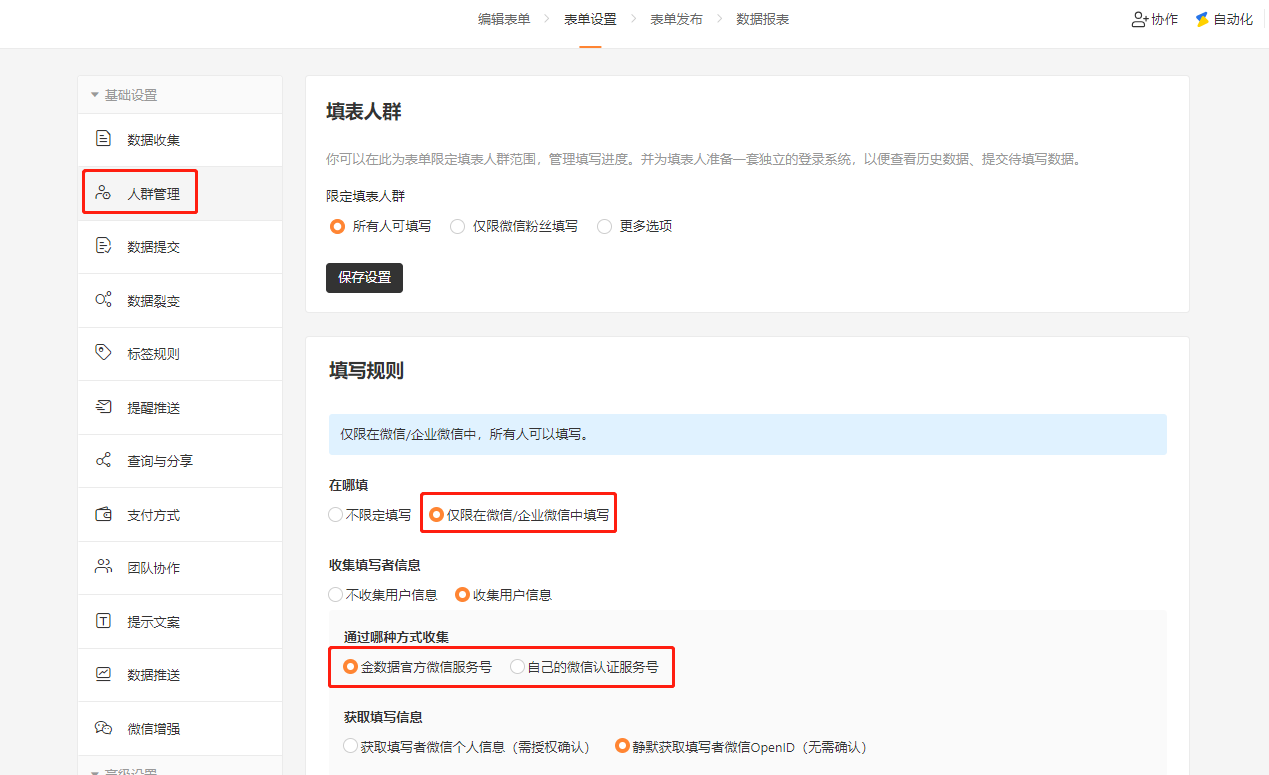Click the 提示文案 text icon
Viewport: 1269px width, 775px height.
(103, 621)
